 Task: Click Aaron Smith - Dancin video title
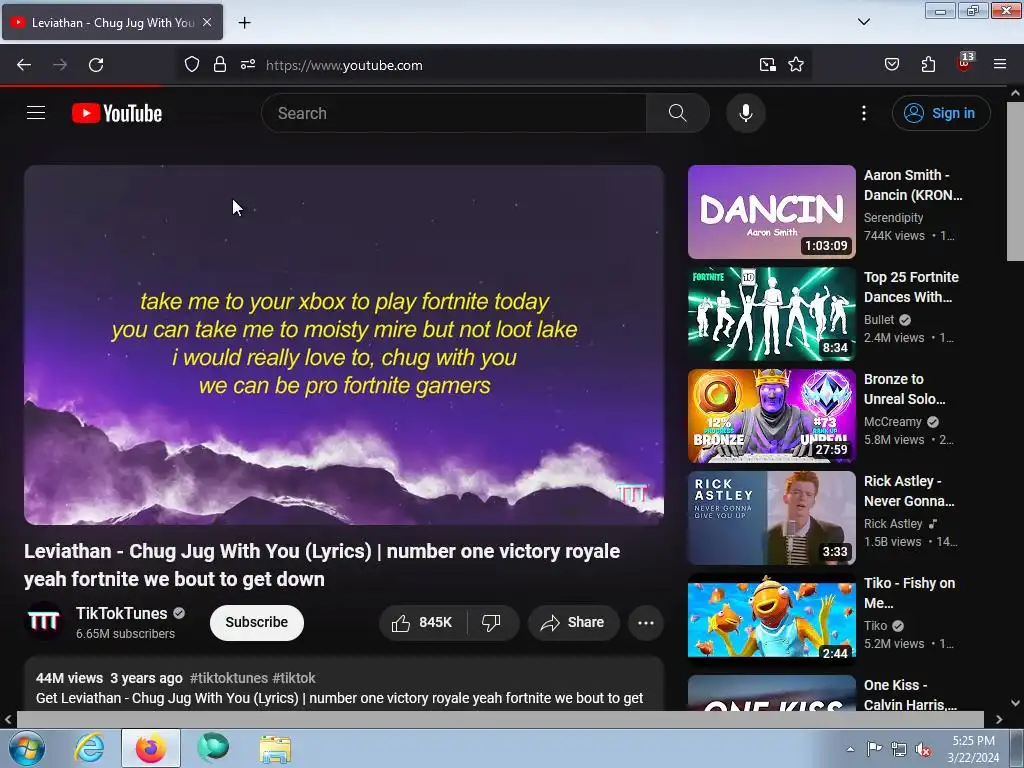click(913, 185)
